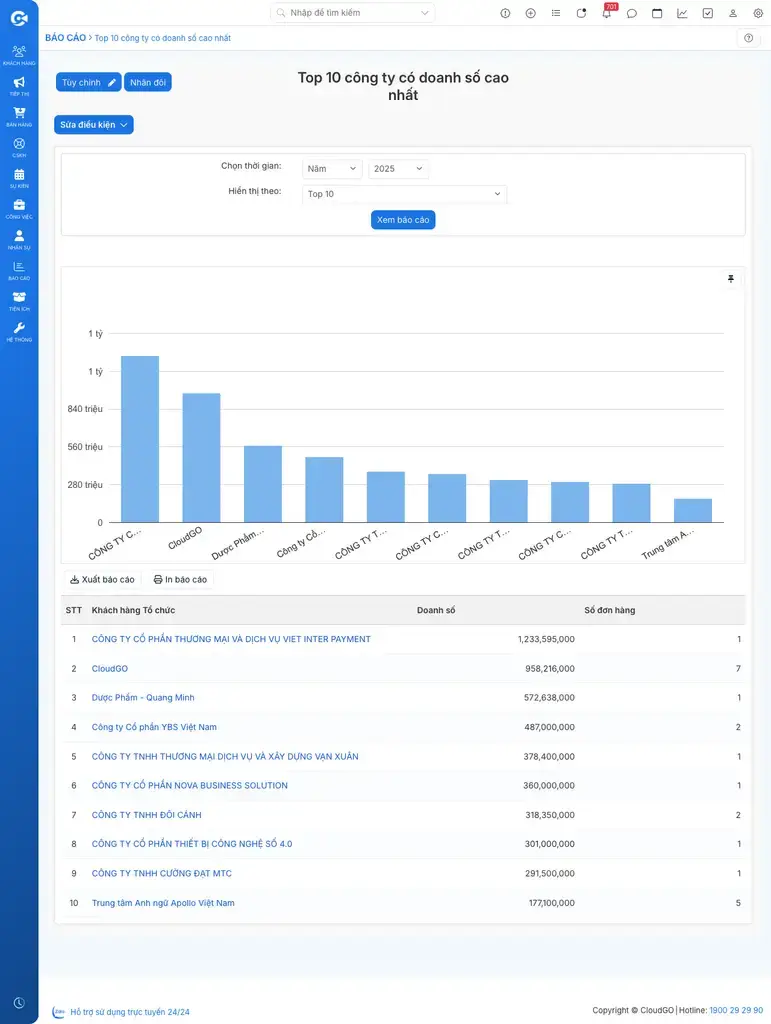Open the Bán hàng cart module

19,116
